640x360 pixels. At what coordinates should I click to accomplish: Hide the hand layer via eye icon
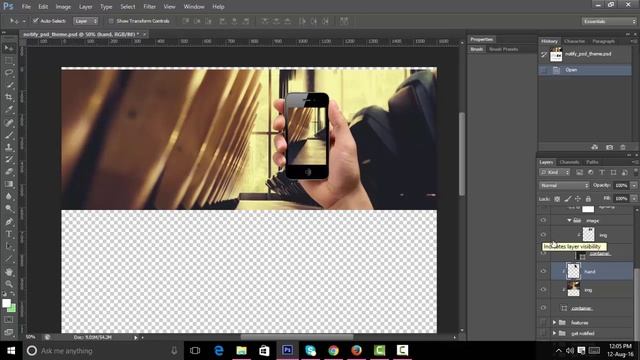point(543,271)
